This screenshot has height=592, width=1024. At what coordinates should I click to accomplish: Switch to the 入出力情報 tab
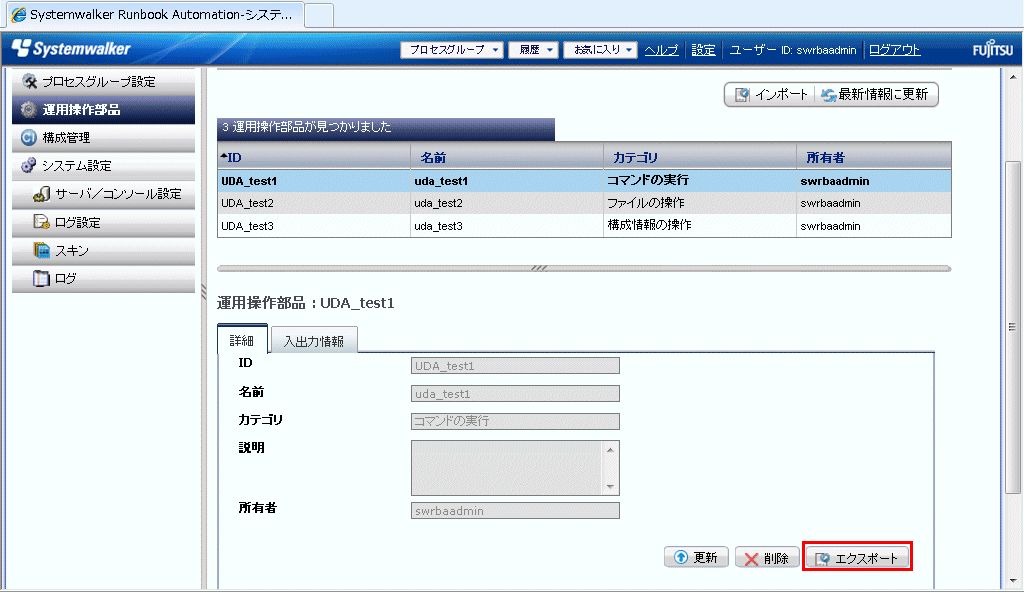(x=314, y=340)
